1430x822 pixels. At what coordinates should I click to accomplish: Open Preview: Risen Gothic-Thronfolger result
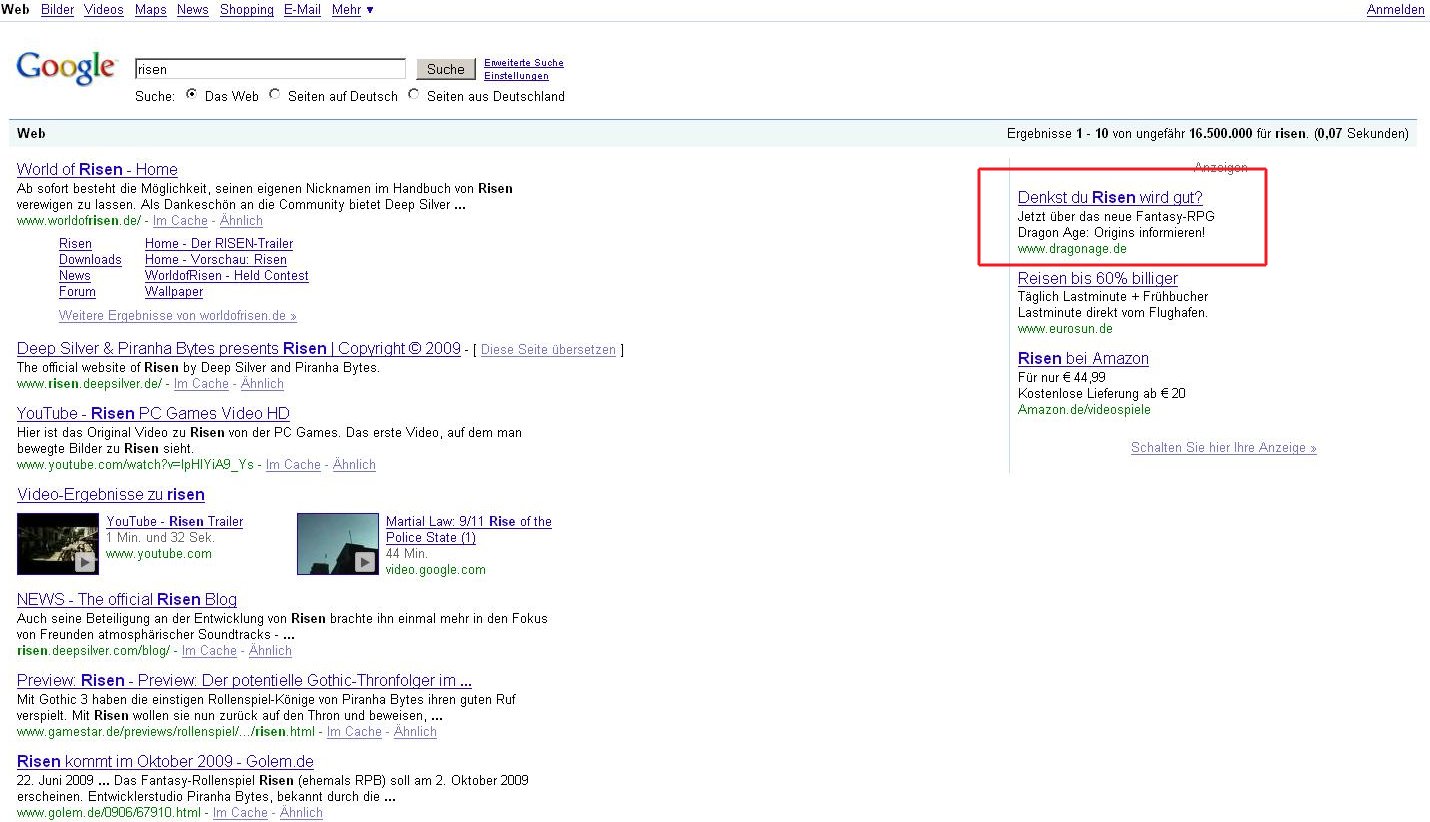click(244, 680)
